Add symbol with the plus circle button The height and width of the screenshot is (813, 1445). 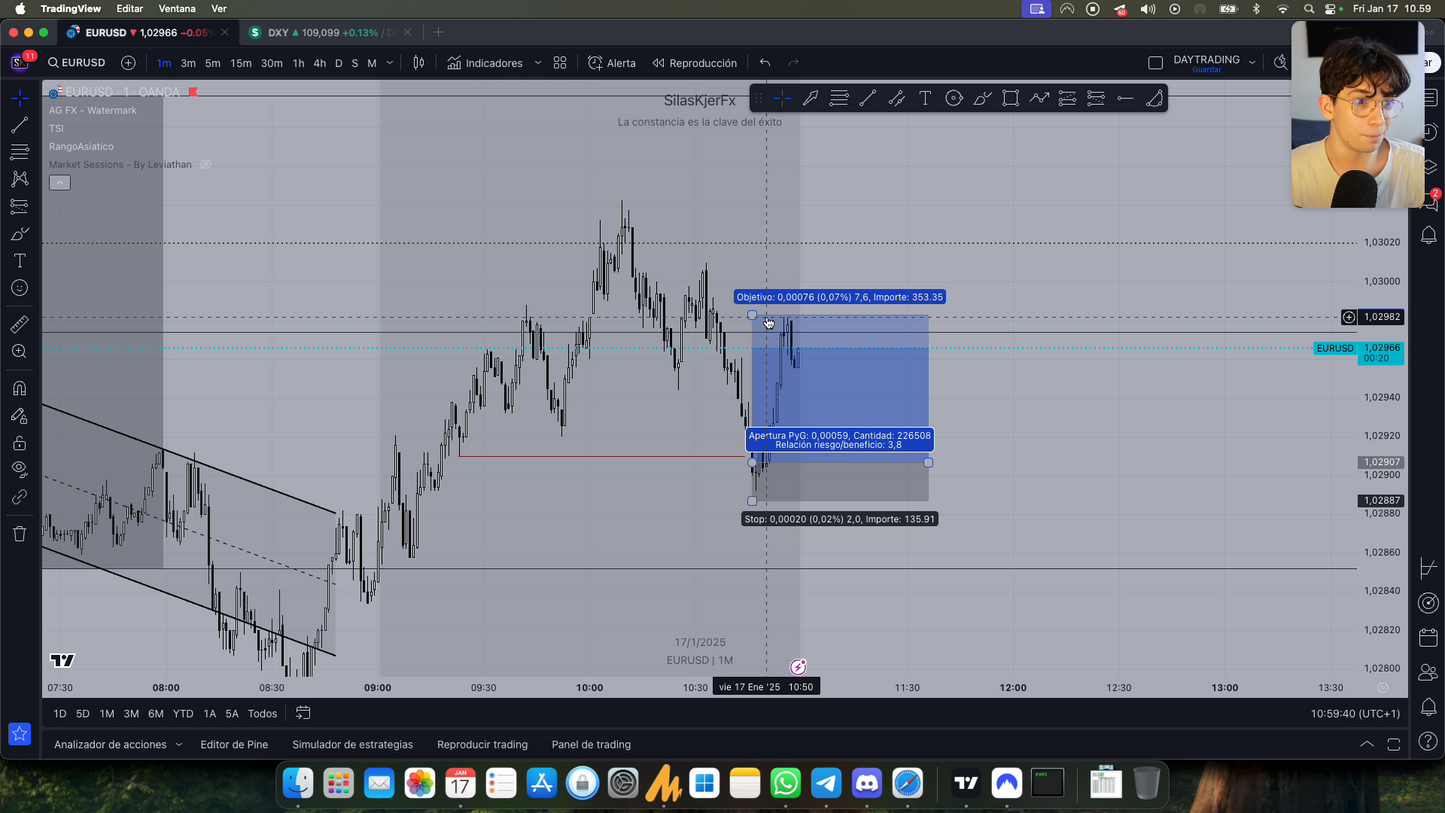pyautogui.click(x=128, y=63)
